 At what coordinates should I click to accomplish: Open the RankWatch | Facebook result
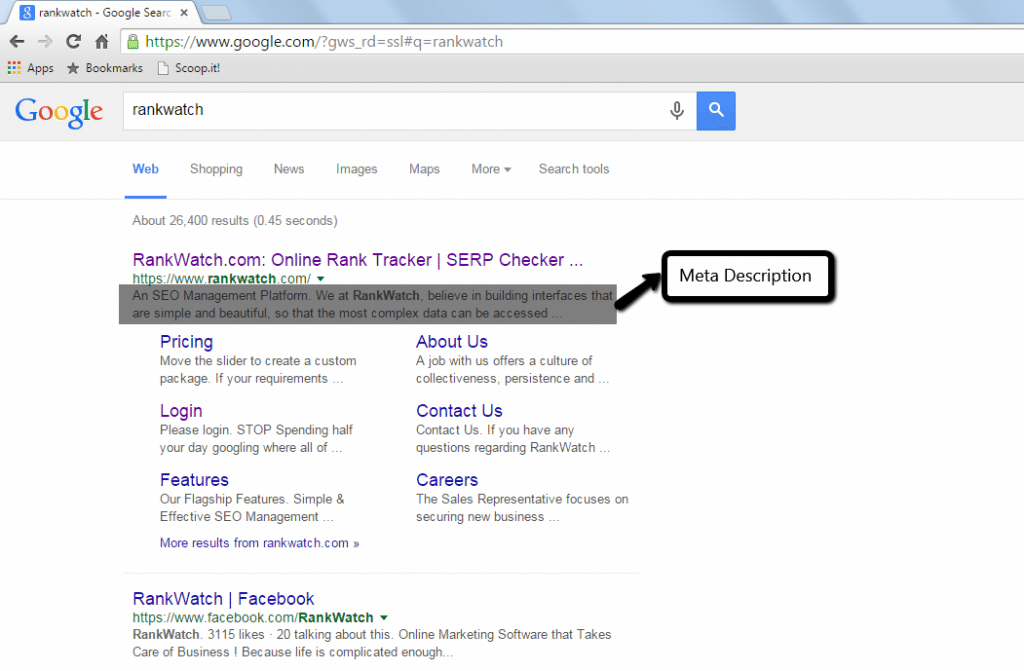pyautogui.click(x=223, y=599)
